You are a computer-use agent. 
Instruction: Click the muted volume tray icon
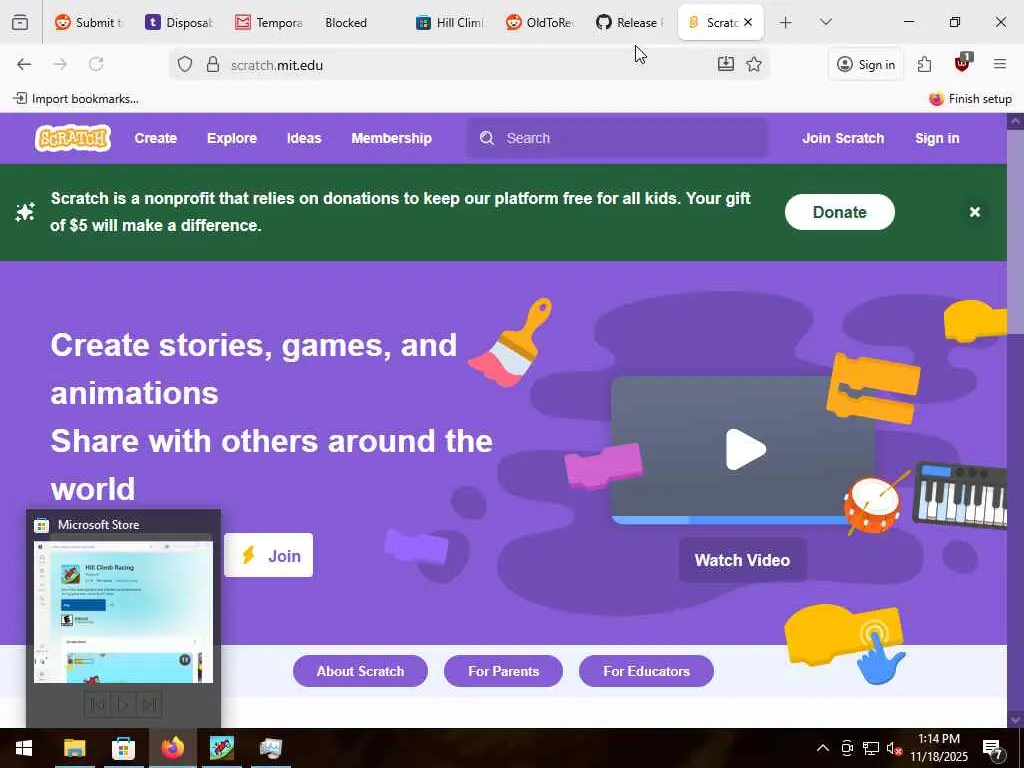[x=894, y=748]
